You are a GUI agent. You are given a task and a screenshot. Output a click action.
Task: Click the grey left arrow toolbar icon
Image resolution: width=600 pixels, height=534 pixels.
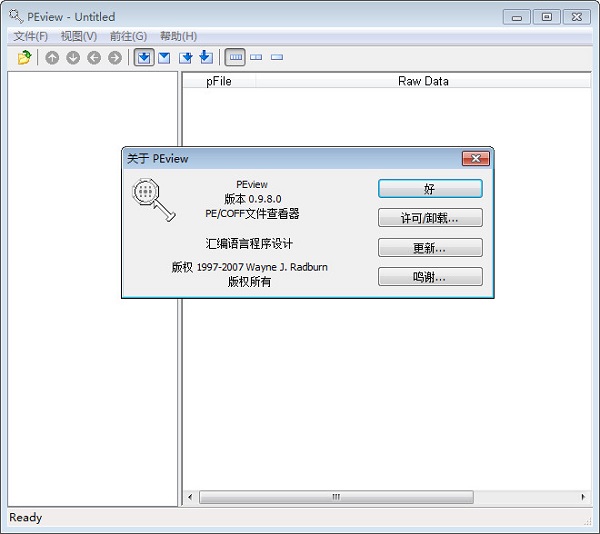(x=94, y=58)
